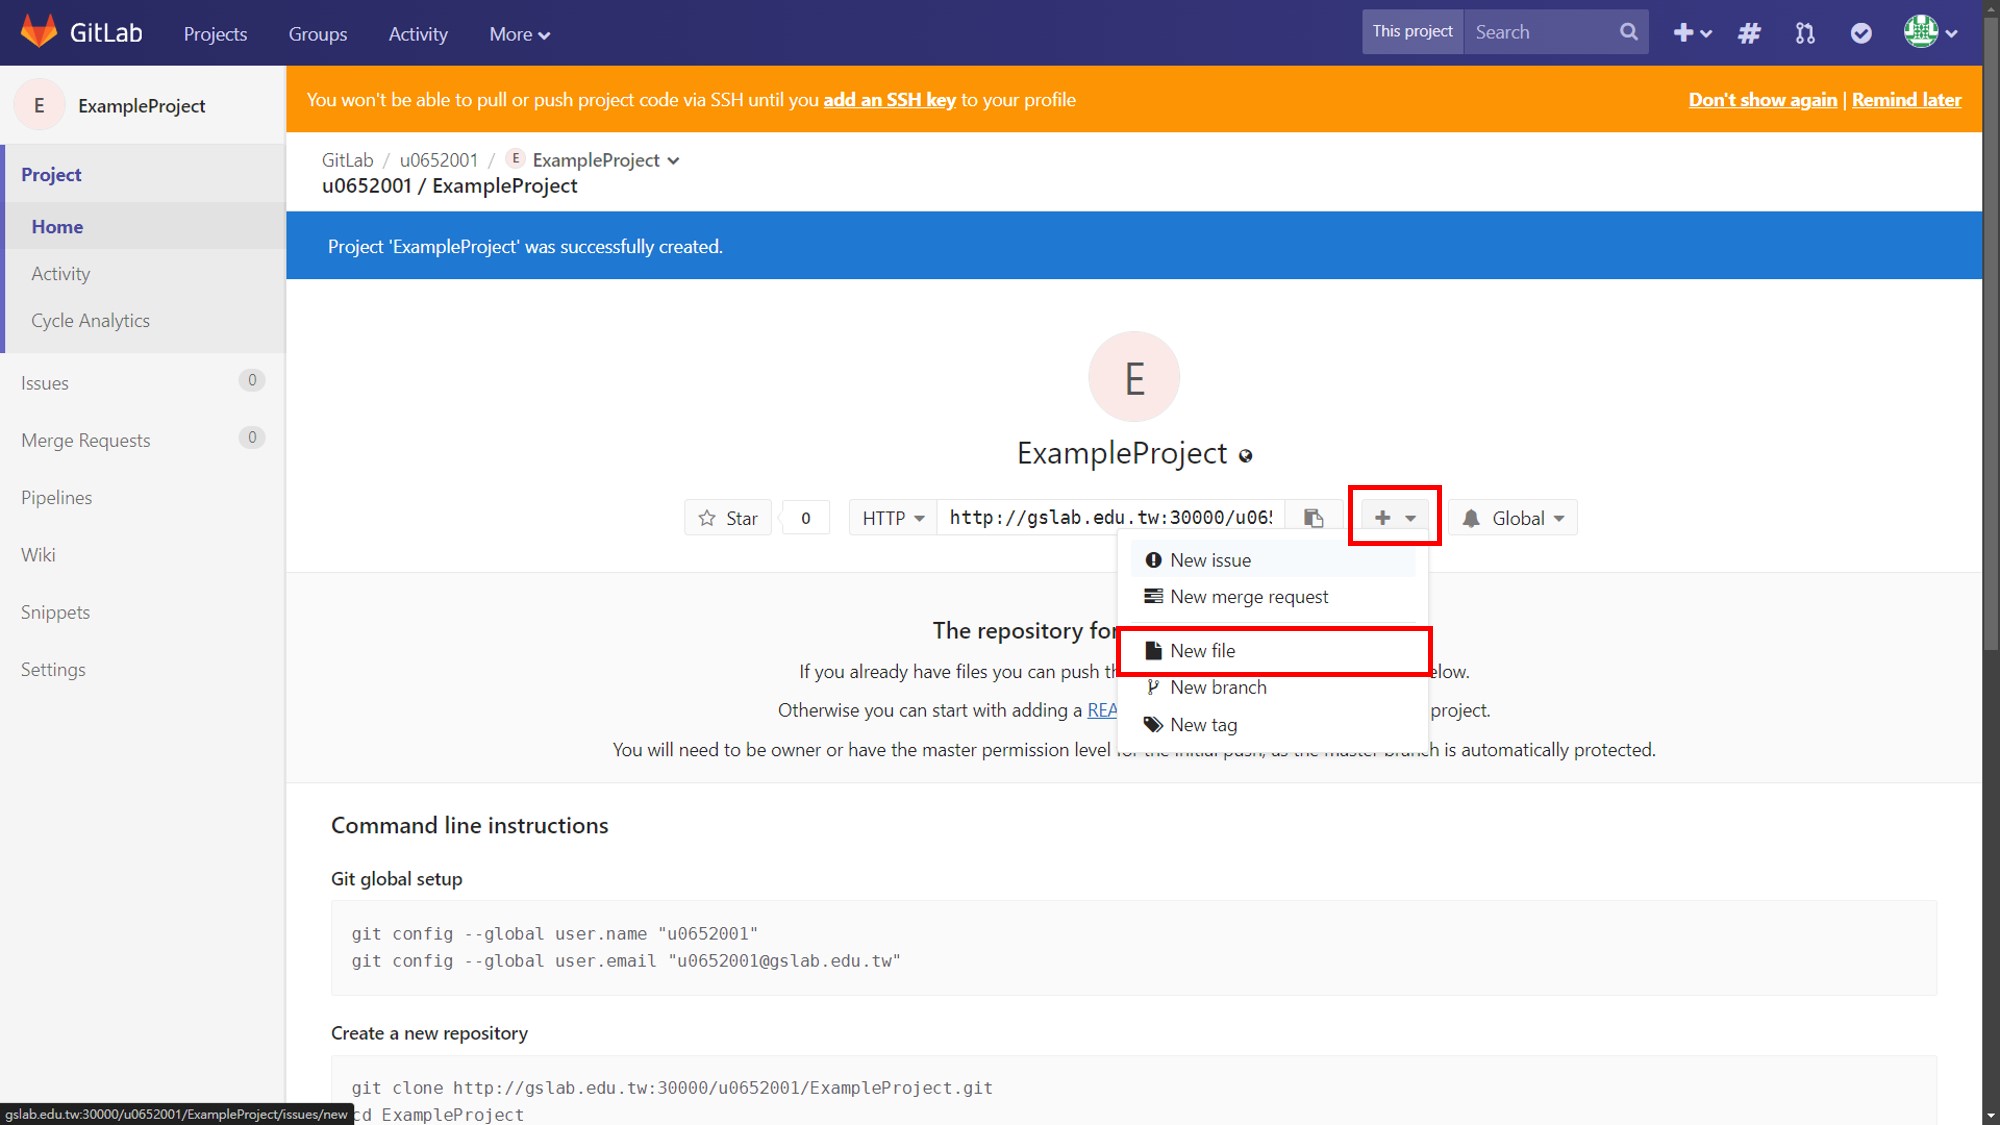Click the repository URL text field
The width and height of the screenshot is (2000, 1125).
[x=1113, y=518]
